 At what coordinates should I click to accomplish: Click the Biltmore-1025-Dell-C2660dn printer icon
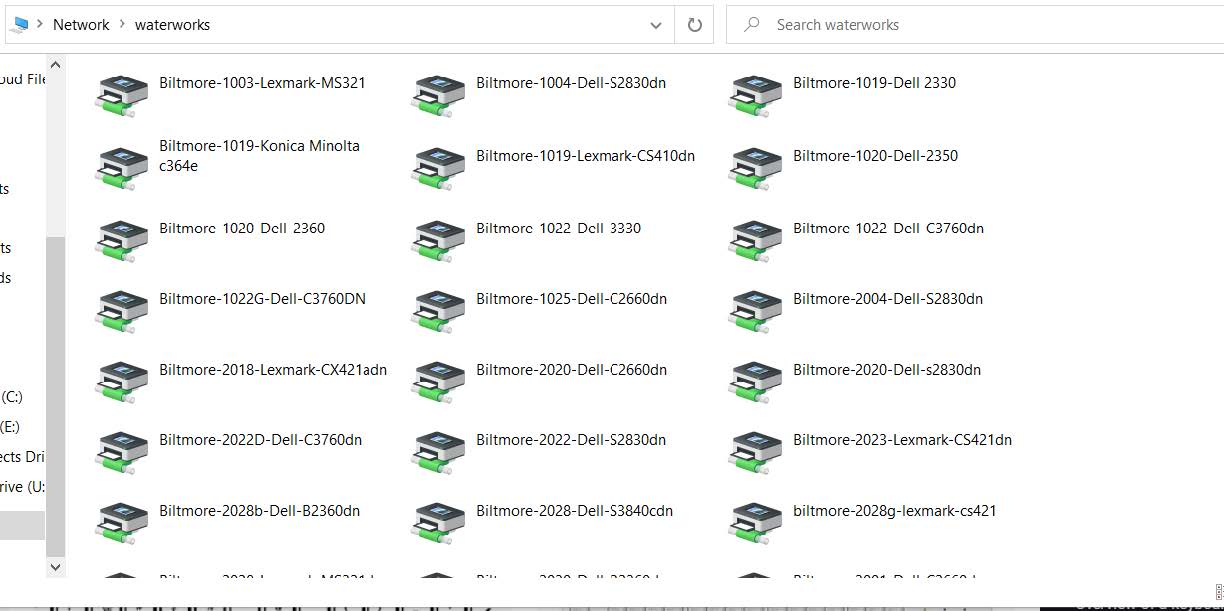click(x=438, y=311)
